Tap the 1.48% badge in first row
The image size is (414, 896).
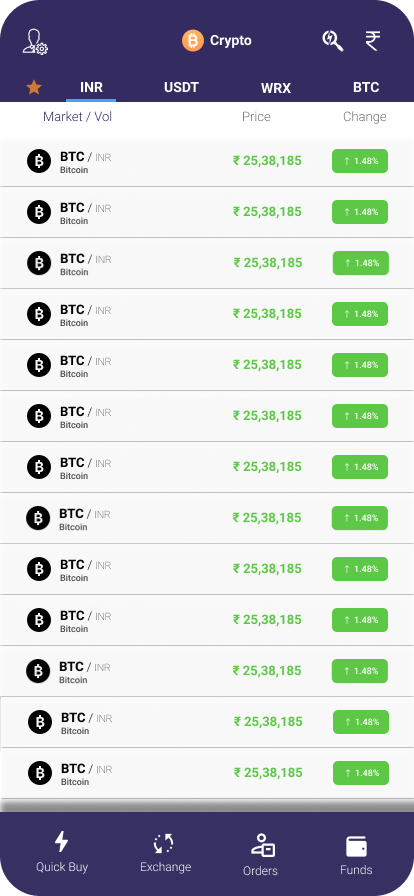pos(360,161)
